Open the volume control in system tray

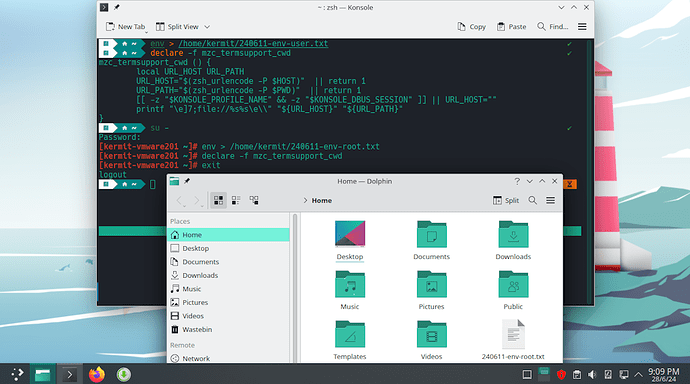592,375
